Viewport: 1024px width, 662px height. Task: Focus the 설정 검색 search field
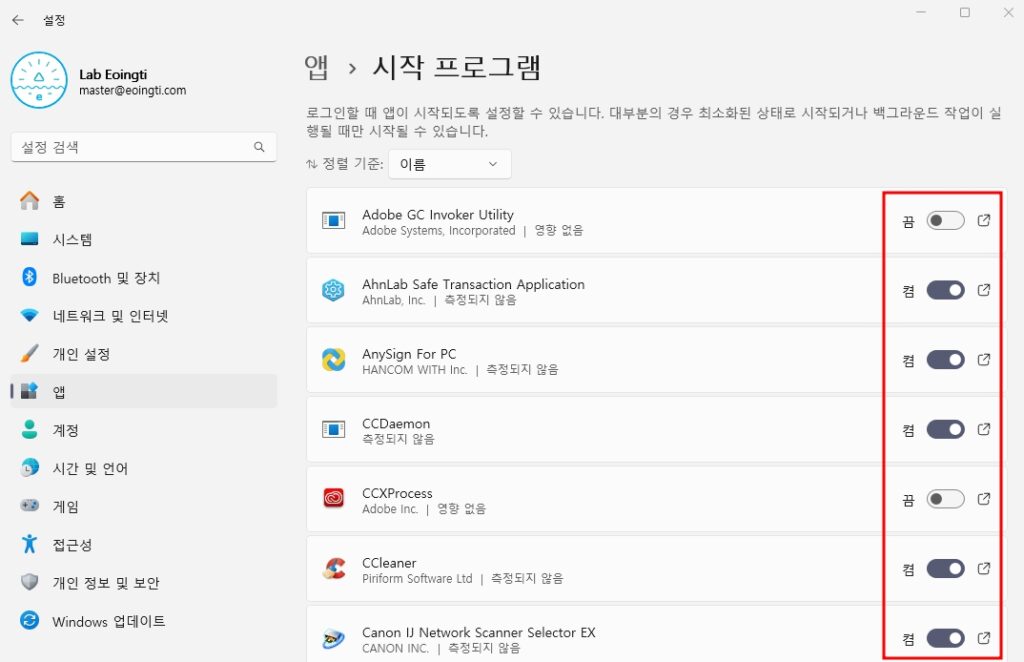pos(144,147)
